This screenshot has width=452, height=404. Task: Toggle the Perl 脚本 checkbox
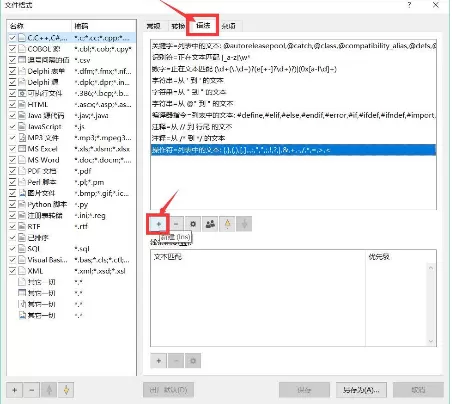13,182
